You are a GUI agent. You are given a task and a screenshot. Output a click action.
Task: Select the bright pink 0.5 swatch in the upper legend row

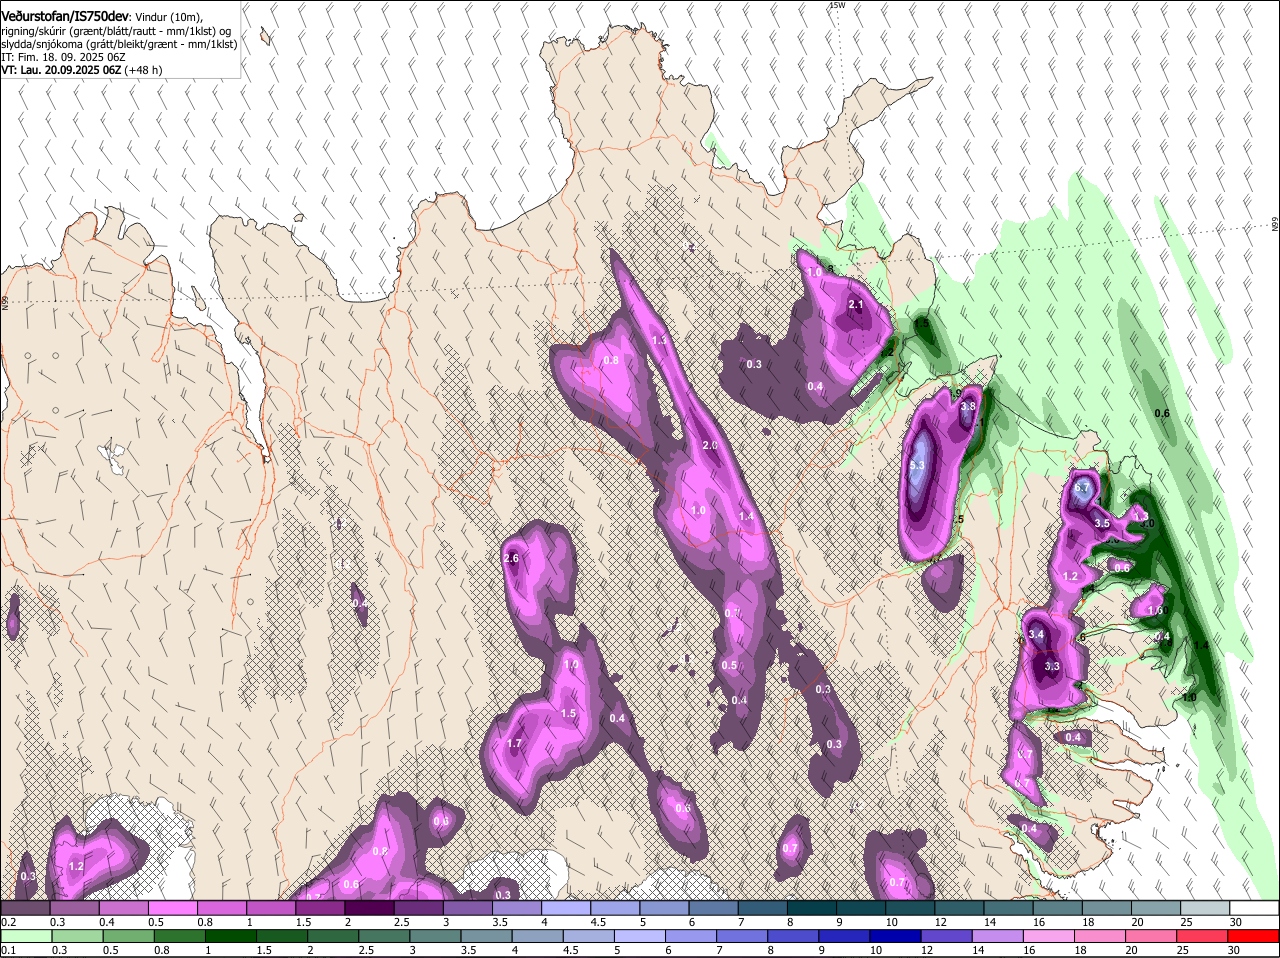point(172,908)
